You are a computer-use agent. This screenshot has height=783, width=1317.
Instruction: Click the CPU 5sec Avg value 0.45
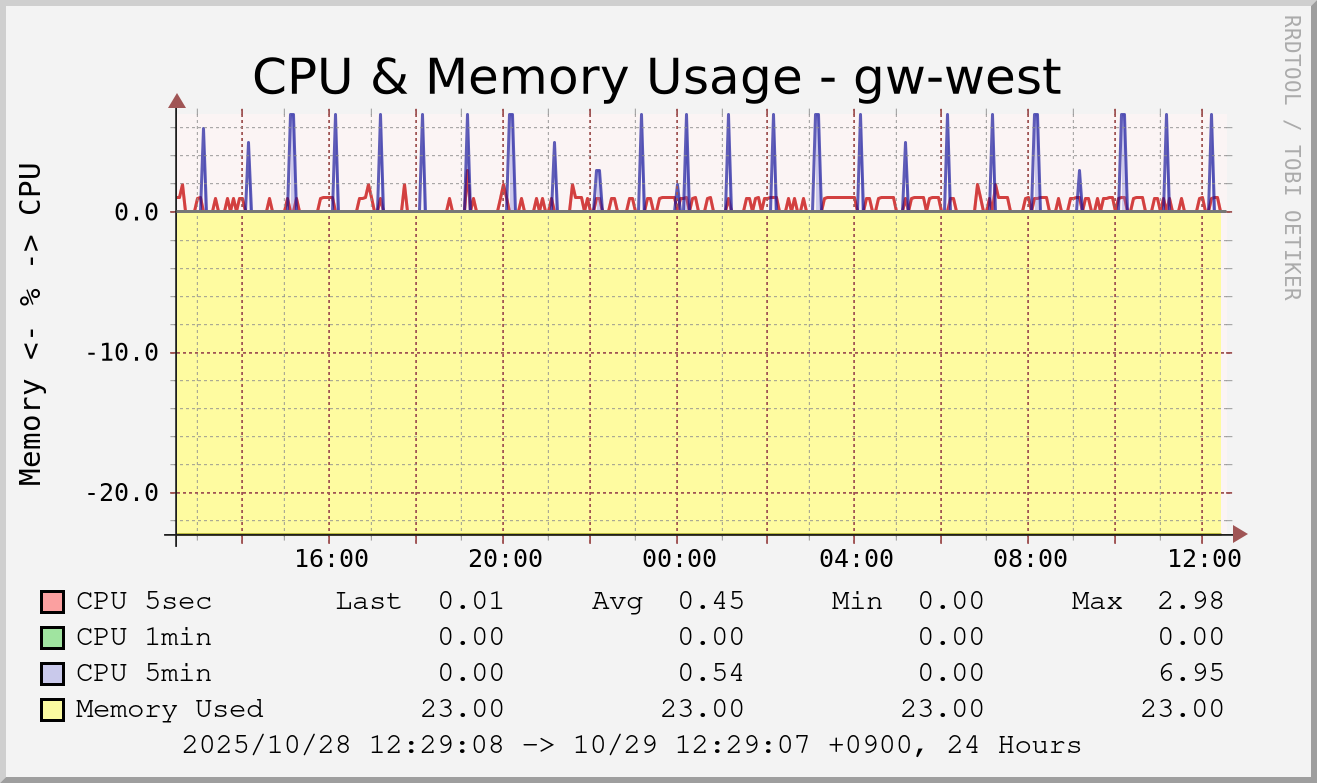(x=710, y=601)
